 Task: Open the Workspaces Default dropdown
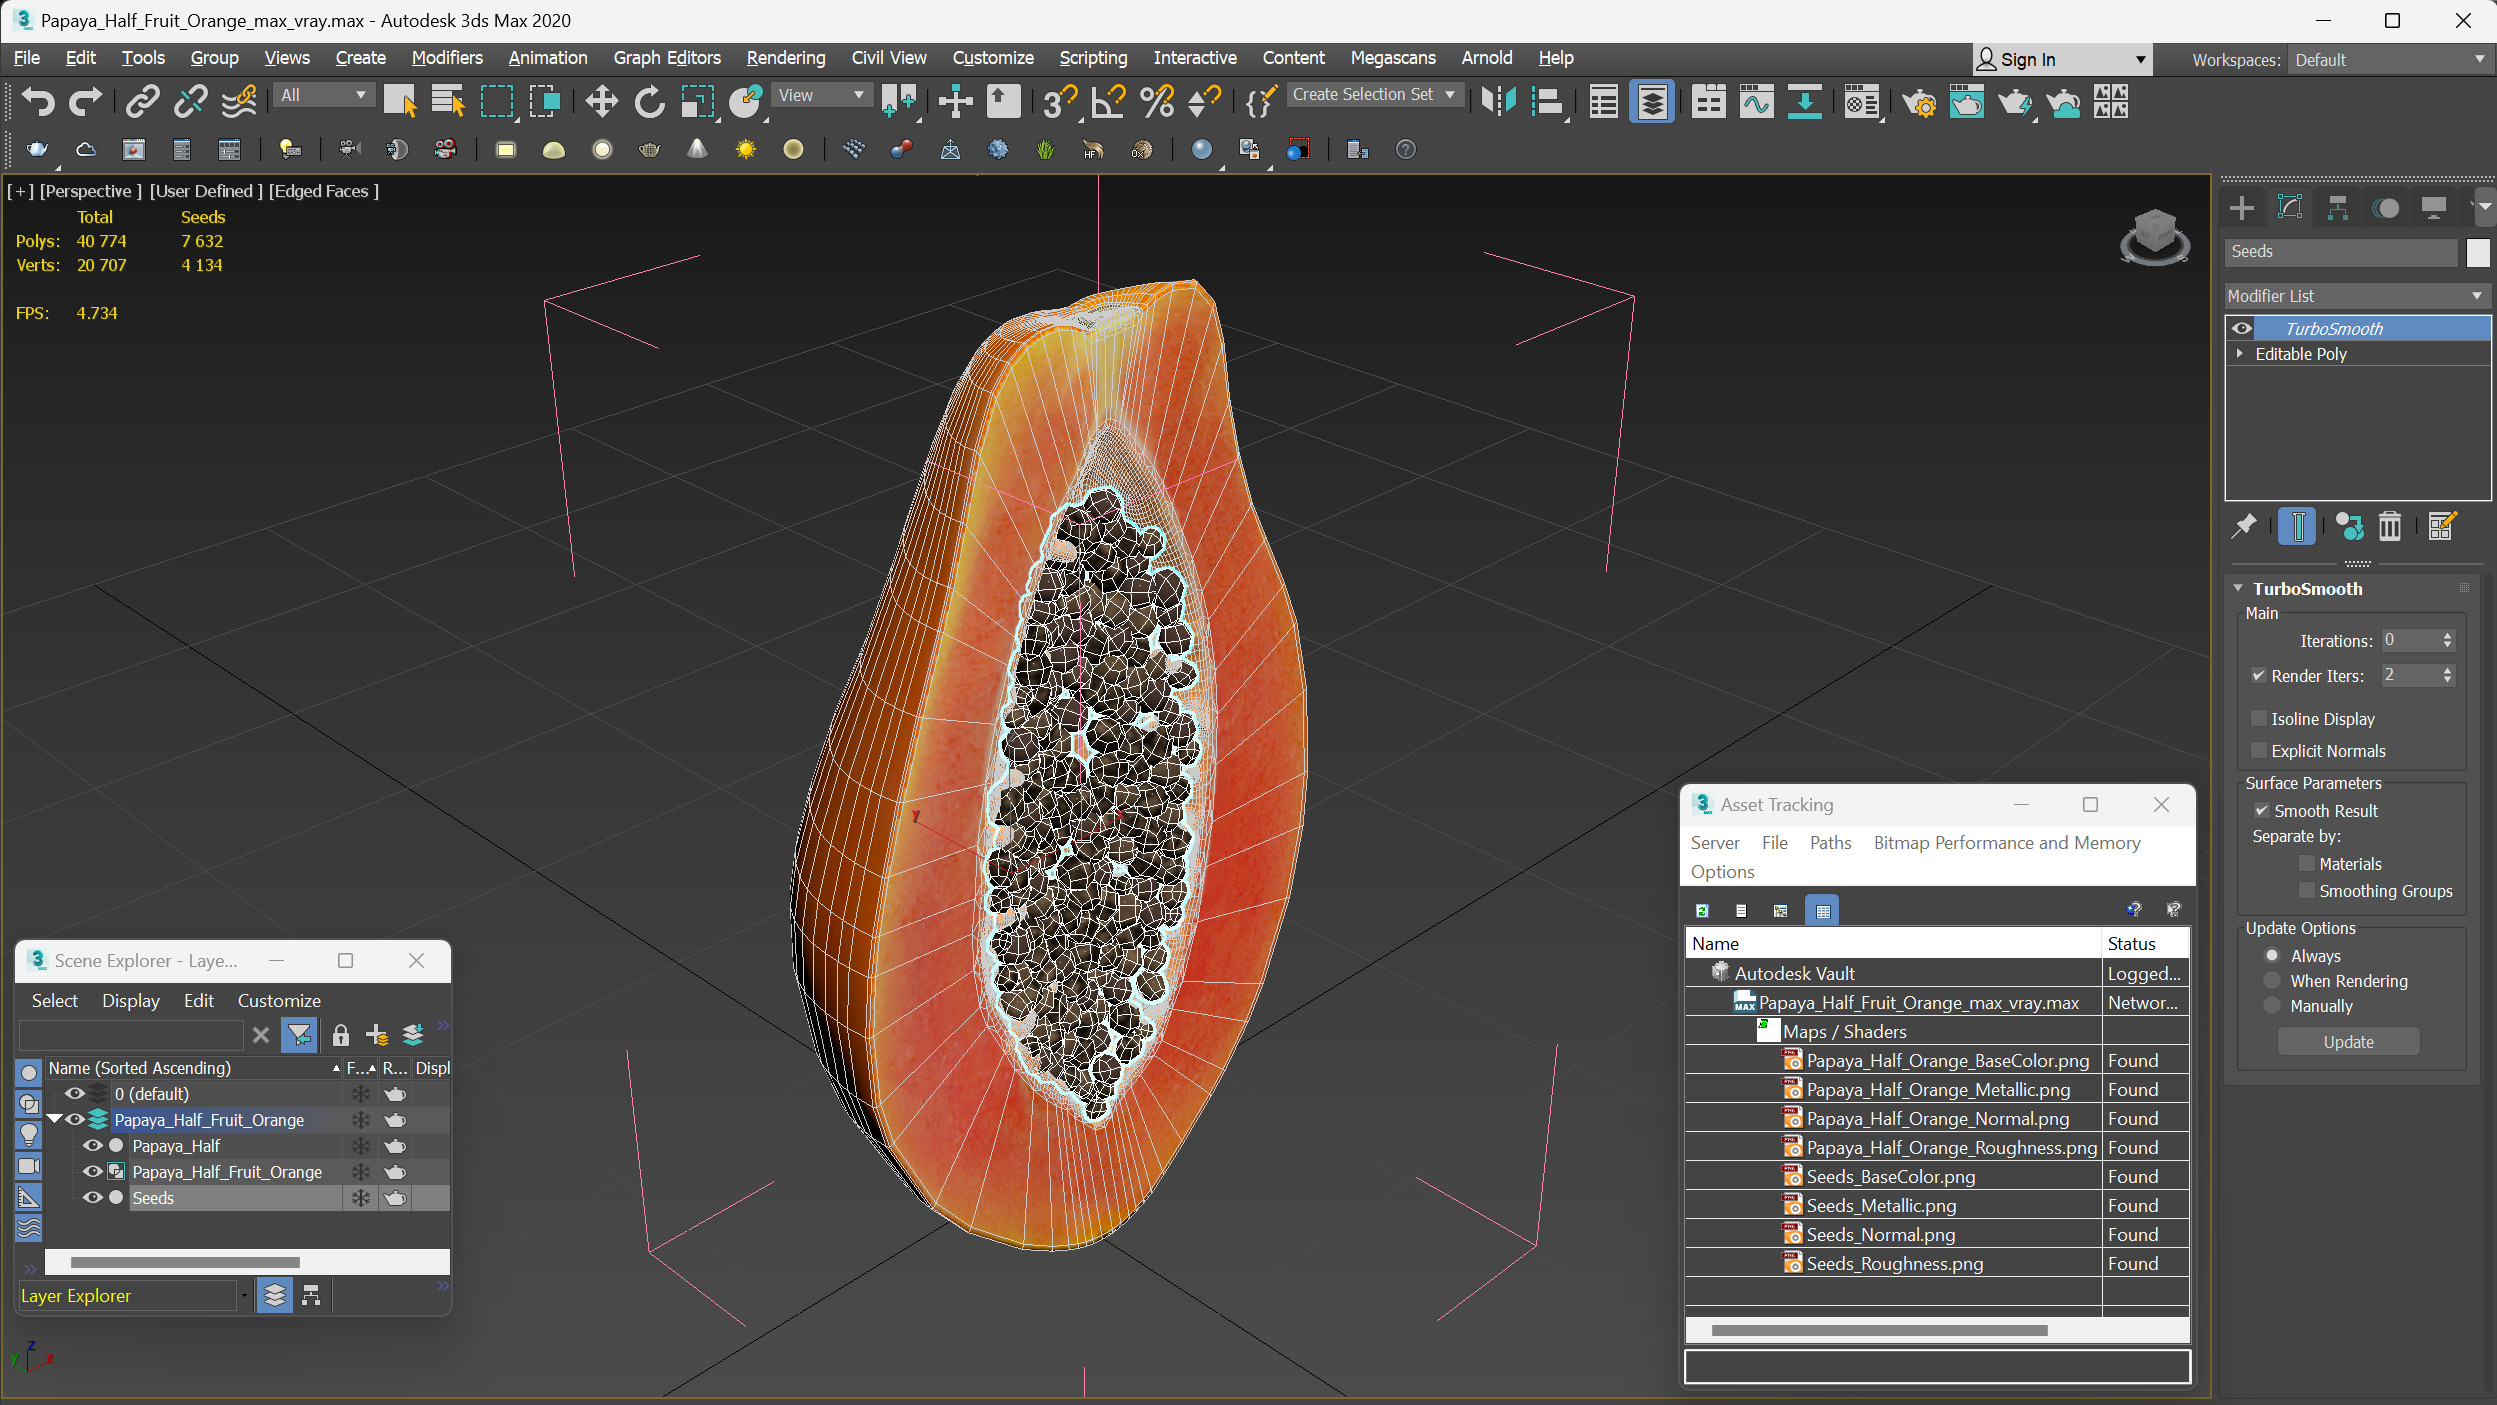pyautogui.click(x=2389, y=60)
